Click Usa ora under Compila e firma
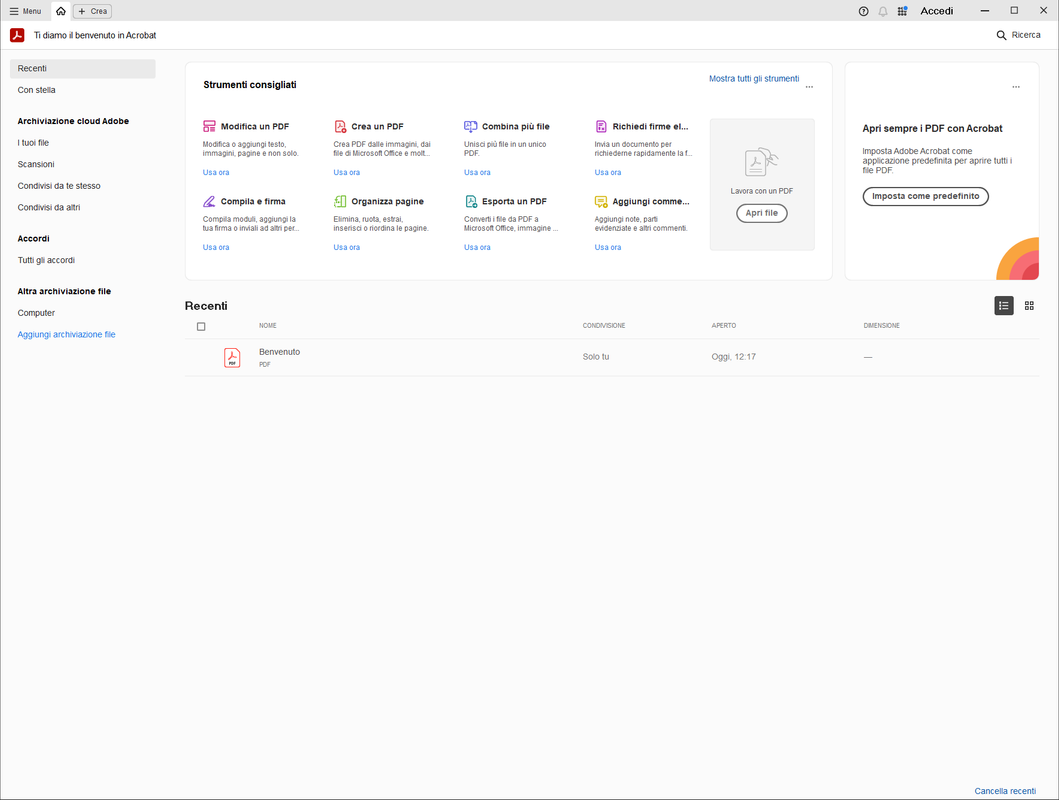The image size is (1059, 800). 216,247
